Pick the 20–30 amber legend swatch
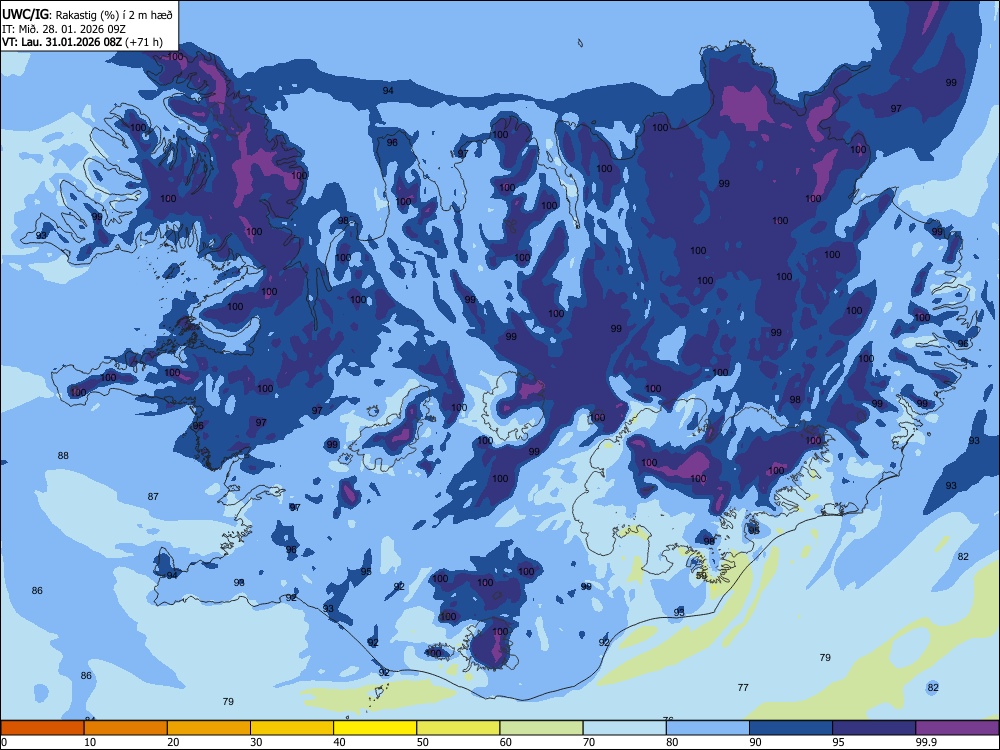Image resolution: width=1000 pixels, height=750 pixels. [209, 728]
